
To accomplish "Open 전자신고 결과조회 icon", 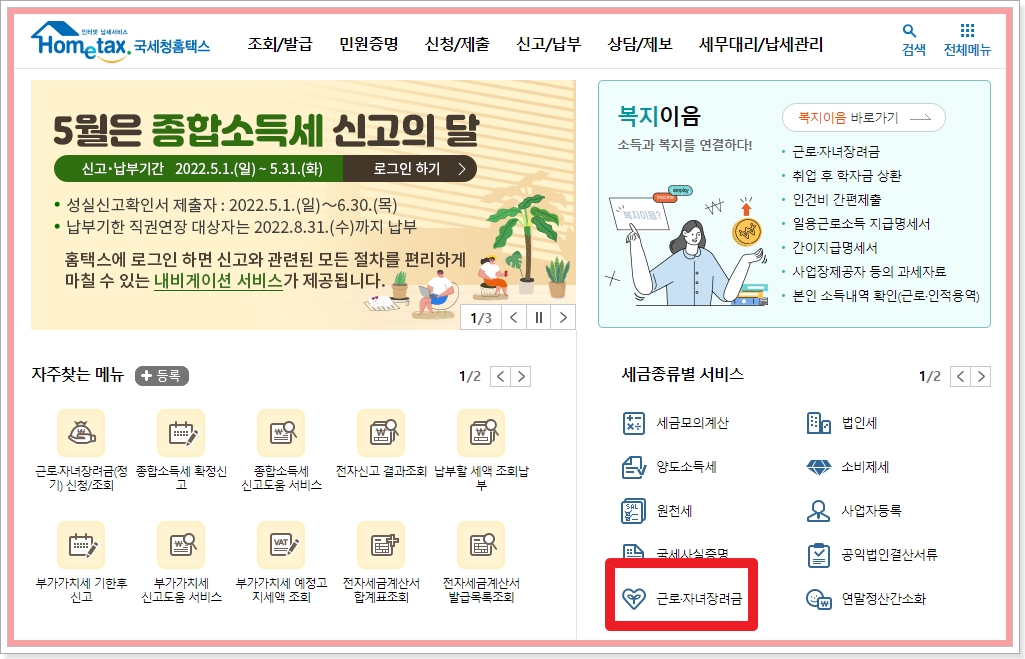I will (x=381, y=433).
